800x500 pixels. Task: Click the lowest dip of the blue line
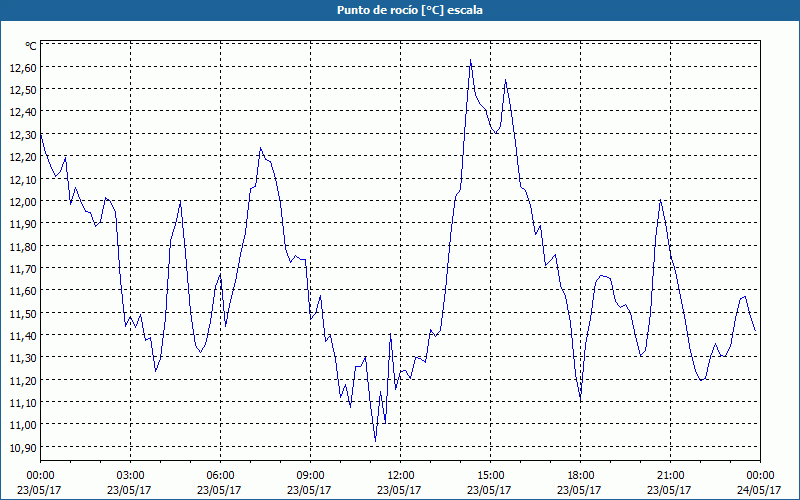[x=376, y=441]
